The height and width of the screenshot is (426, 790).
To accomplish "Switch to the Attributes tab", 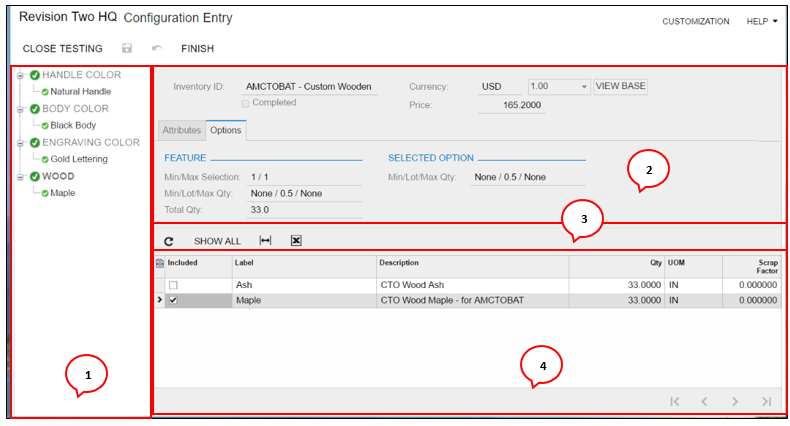I will tap(181, 131).
